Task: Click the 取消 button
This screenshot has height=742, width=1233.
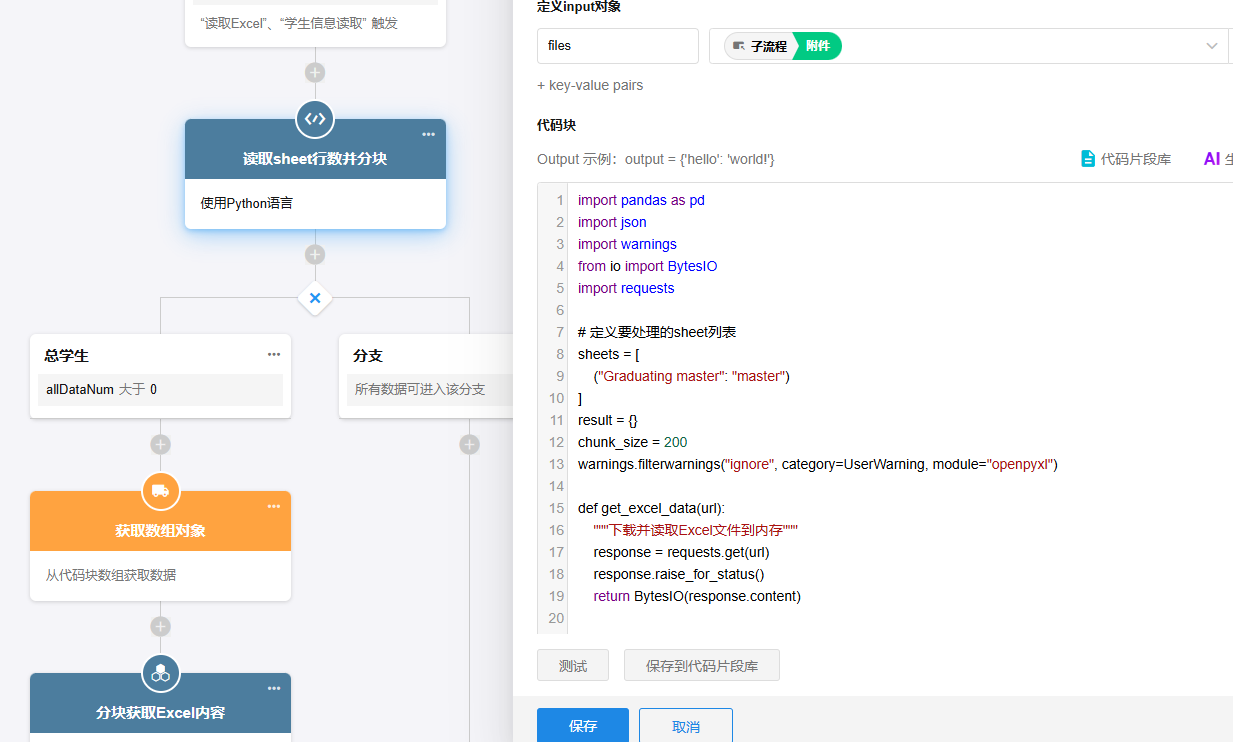Action: coord(686,726)
